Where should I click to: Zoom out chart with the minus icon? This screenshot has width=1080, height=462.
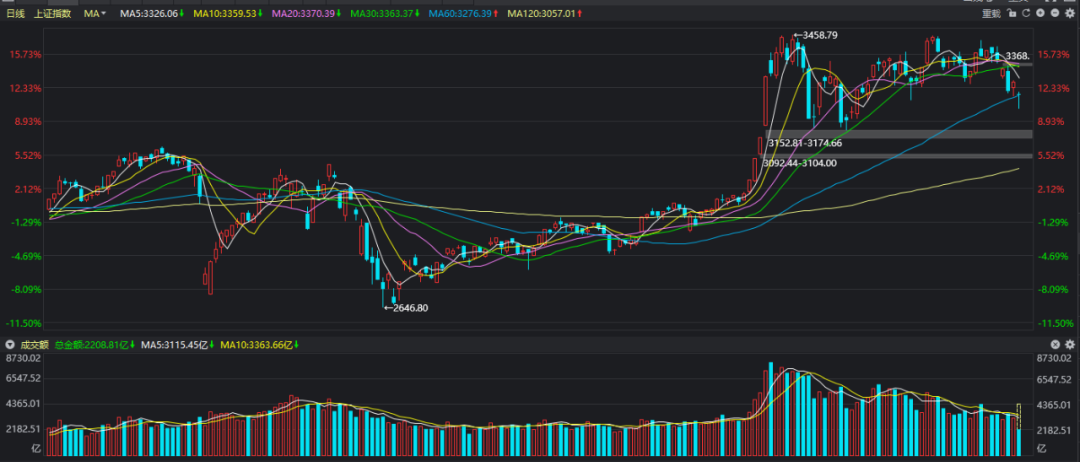(1055, 13)
